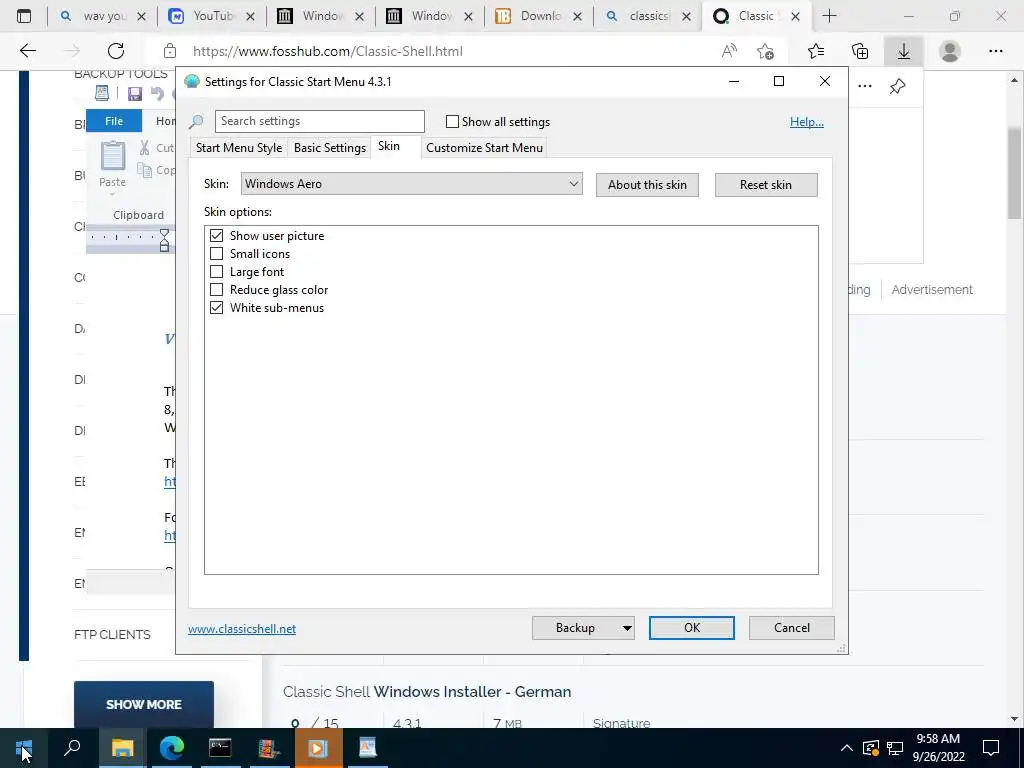Open Edge Settings and more menu
The width and height of the screenshot is (1024, 768).
(995, 51)
